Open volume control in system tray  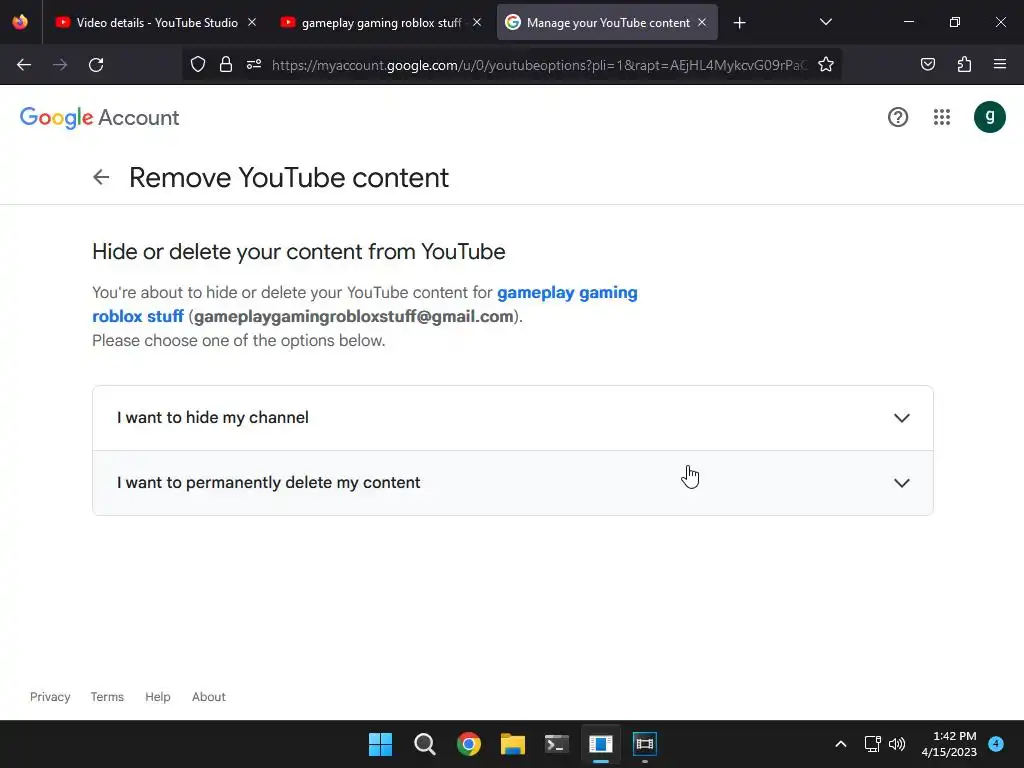(897, 744)
